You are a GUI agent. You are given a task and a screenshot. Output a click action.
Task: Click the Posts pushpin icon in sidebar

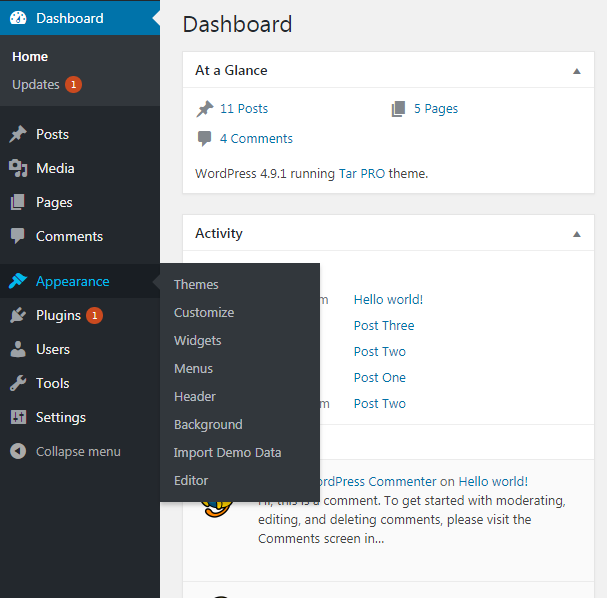click(18, 134)
